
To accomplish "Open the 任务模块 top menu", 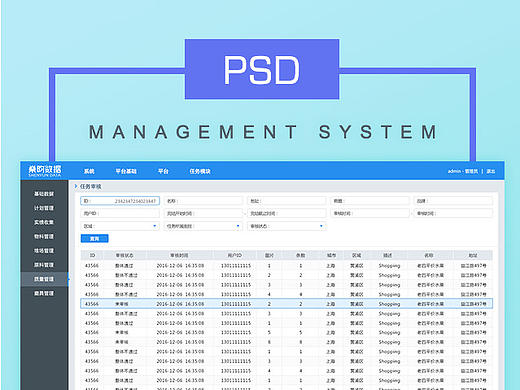I will (x=200, y=171).
